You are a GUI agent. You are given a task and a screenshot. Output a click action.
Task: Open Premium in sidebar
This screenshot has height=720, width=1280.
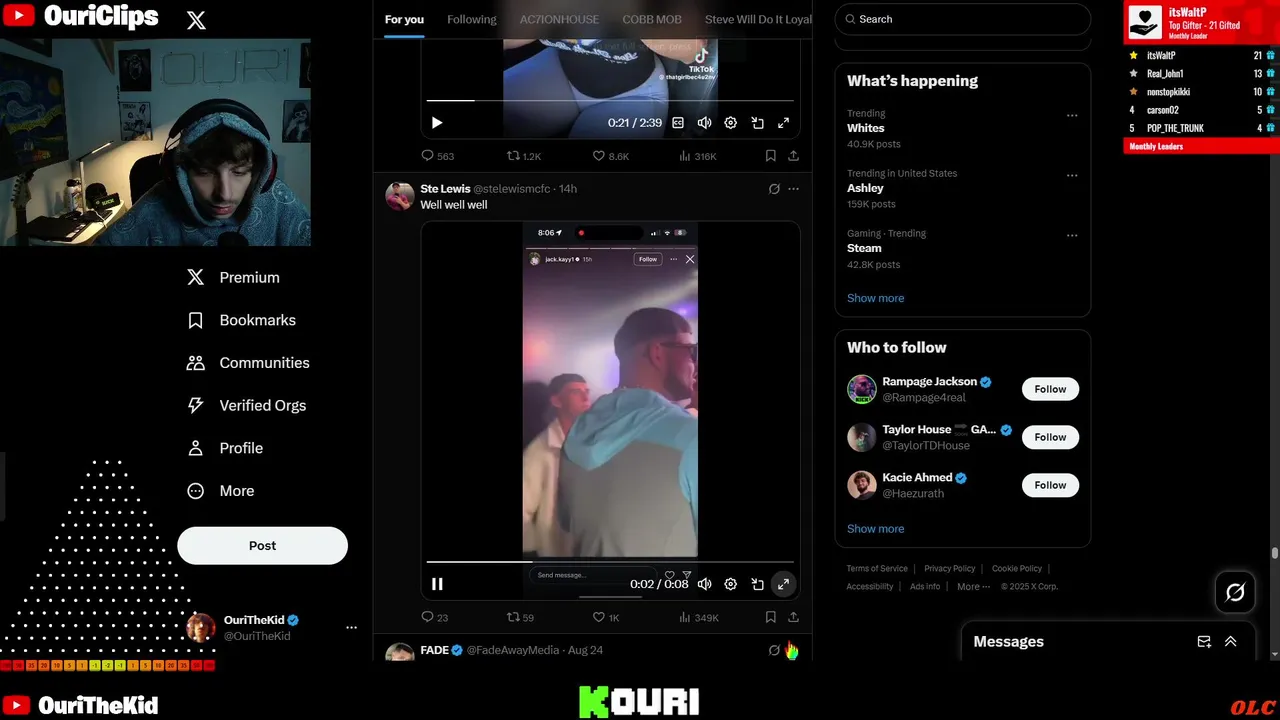point(233,278)
